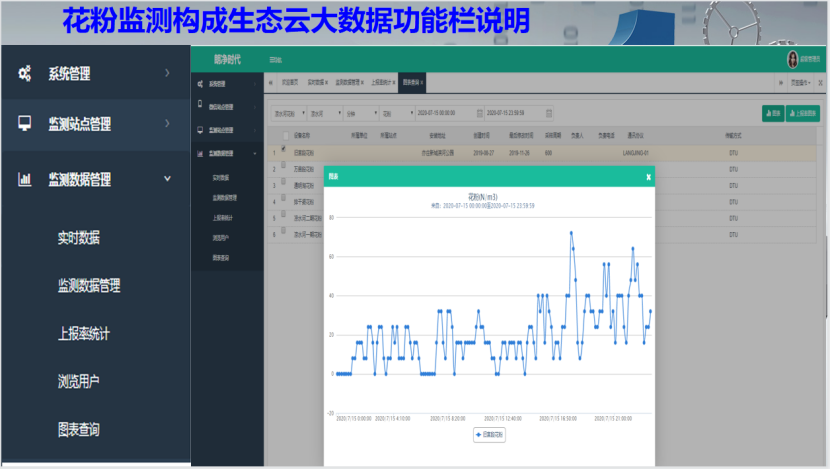Click the user avatar in top right
The width and height of the screenshot is (831, 469).
(793, 59)
